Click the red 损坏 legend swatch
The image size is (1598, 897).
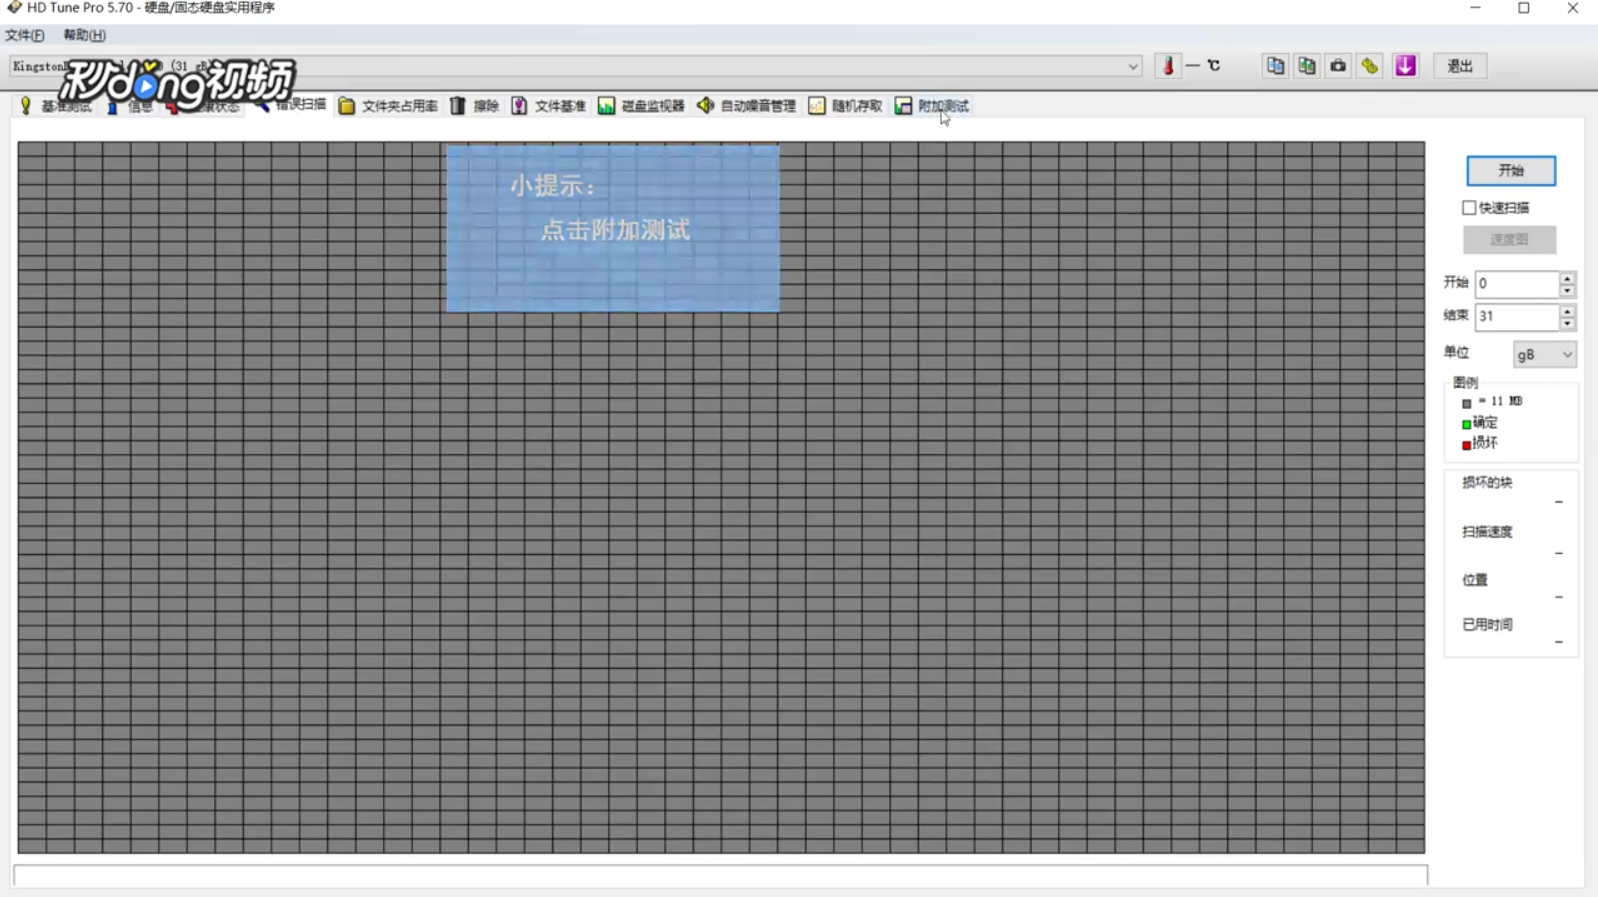tap(1466, 445)
